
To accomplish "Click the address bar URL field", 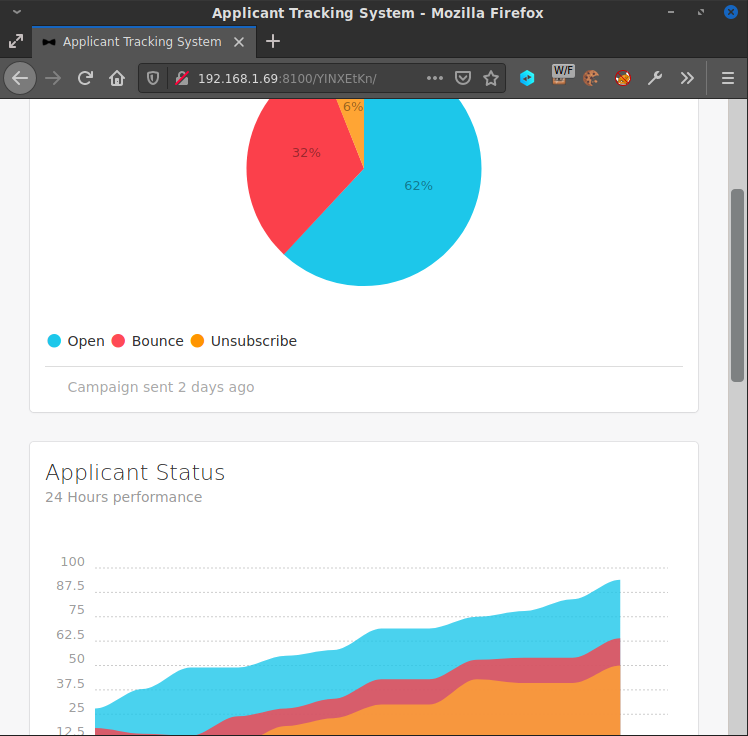I will [300, 78].
